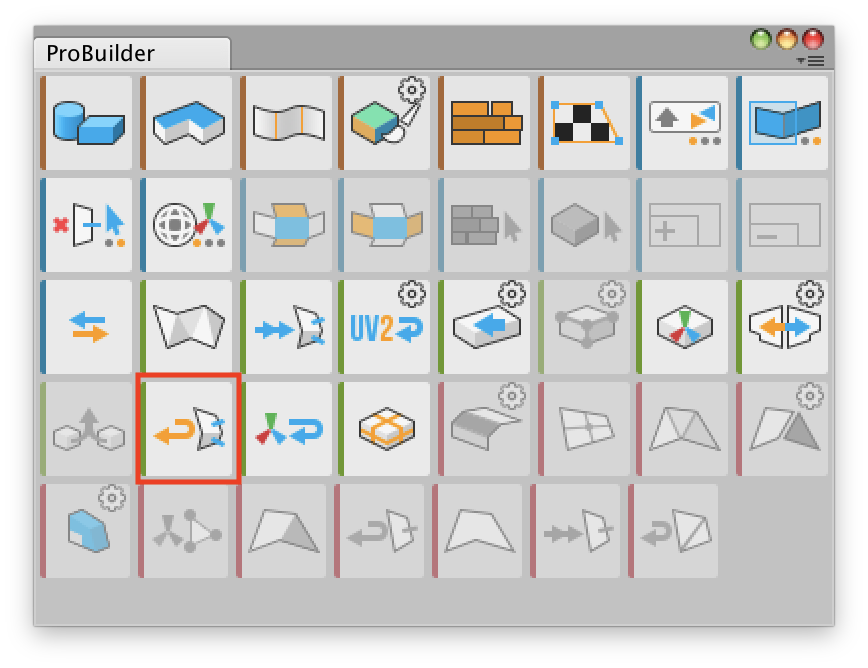Image resolution: width=868 pixels, height=668 pixels.
Task: Click the green window button
Action: click(x=761, y=39)
